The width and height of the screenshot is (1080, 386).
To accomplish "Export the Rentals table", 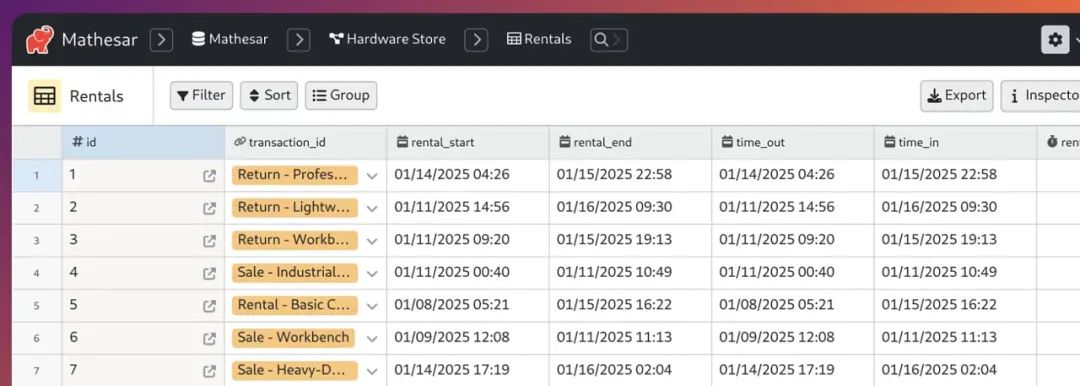I will tap(957, 96).
